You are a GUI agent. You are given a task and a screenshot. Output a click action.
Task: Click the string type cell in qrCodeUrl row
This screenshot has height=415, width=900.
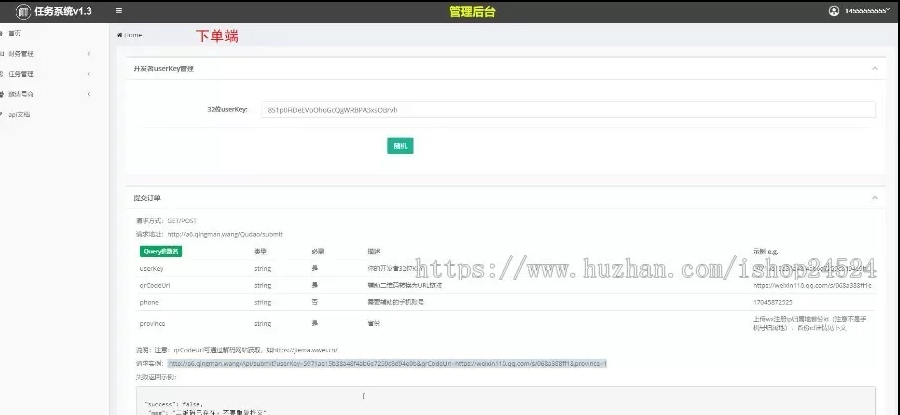point(262,285)
